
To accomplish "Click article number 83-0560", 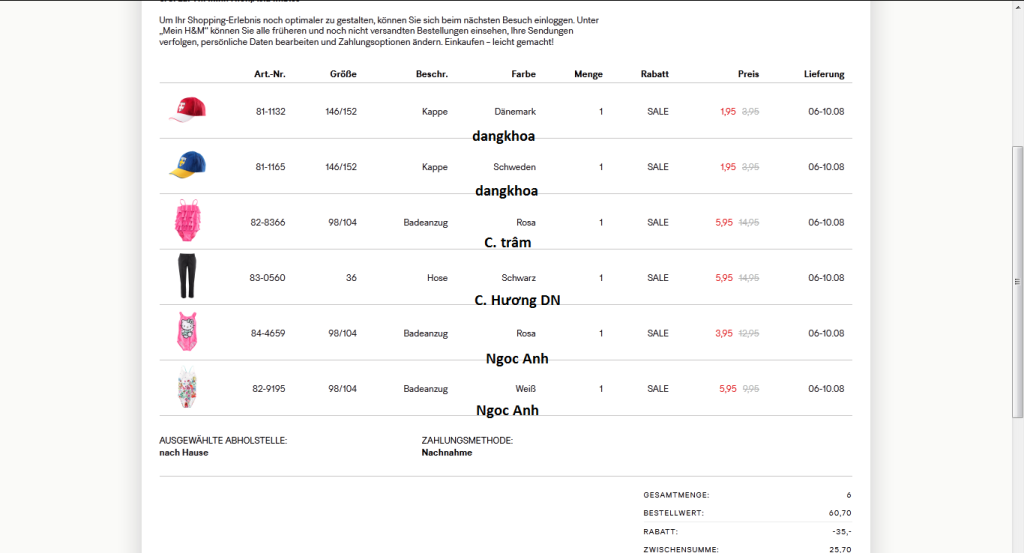I will click(x=267, y=278).
